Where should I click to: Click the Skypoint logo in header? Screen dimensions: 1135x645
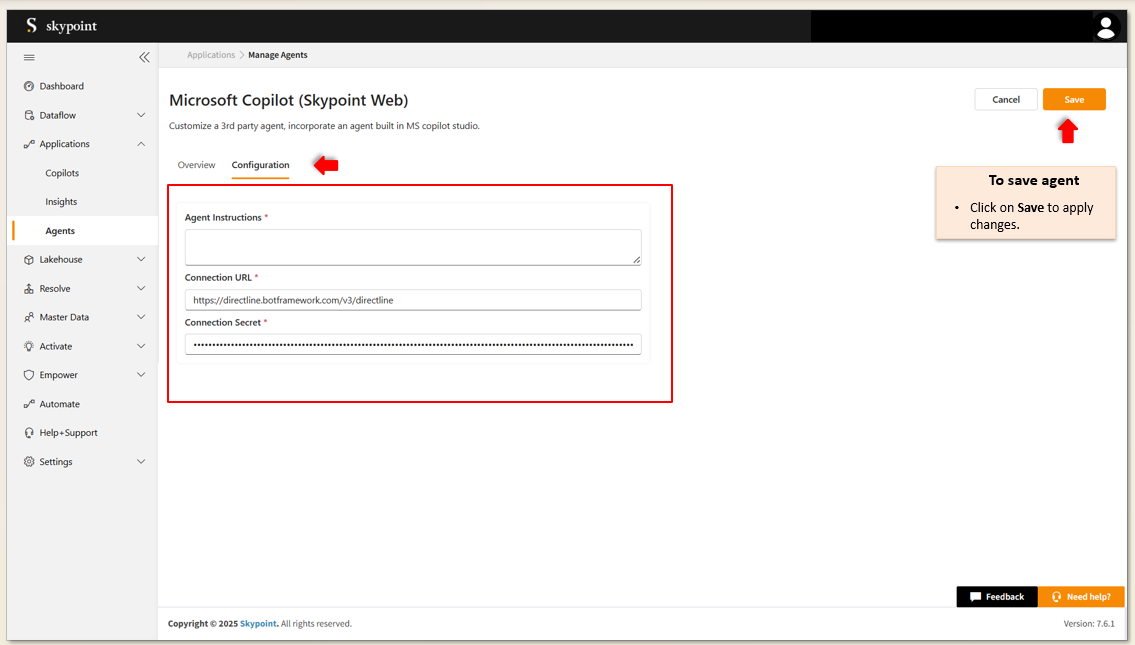pos(61,26)
